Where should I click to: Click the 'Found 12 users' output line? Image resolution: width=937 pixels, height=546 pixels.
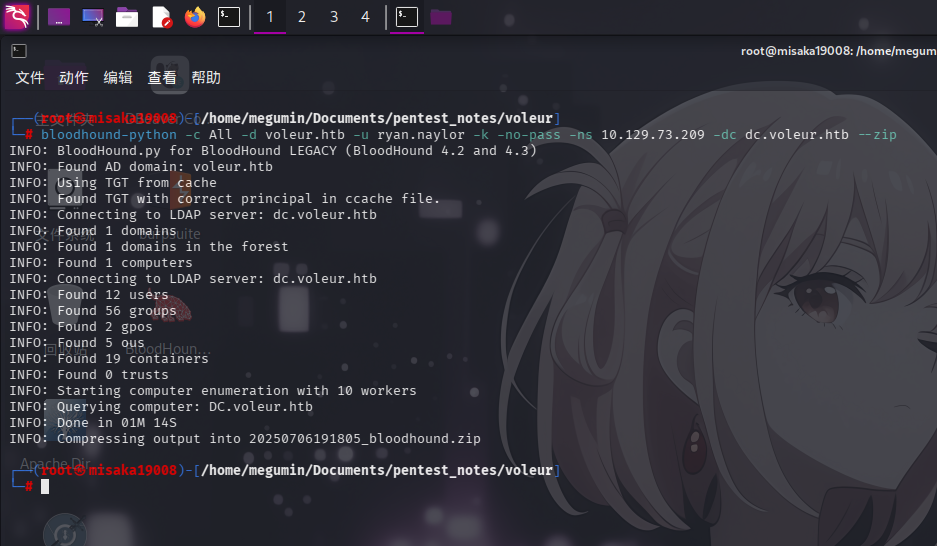pyautogui.click(x=89, y=295)
